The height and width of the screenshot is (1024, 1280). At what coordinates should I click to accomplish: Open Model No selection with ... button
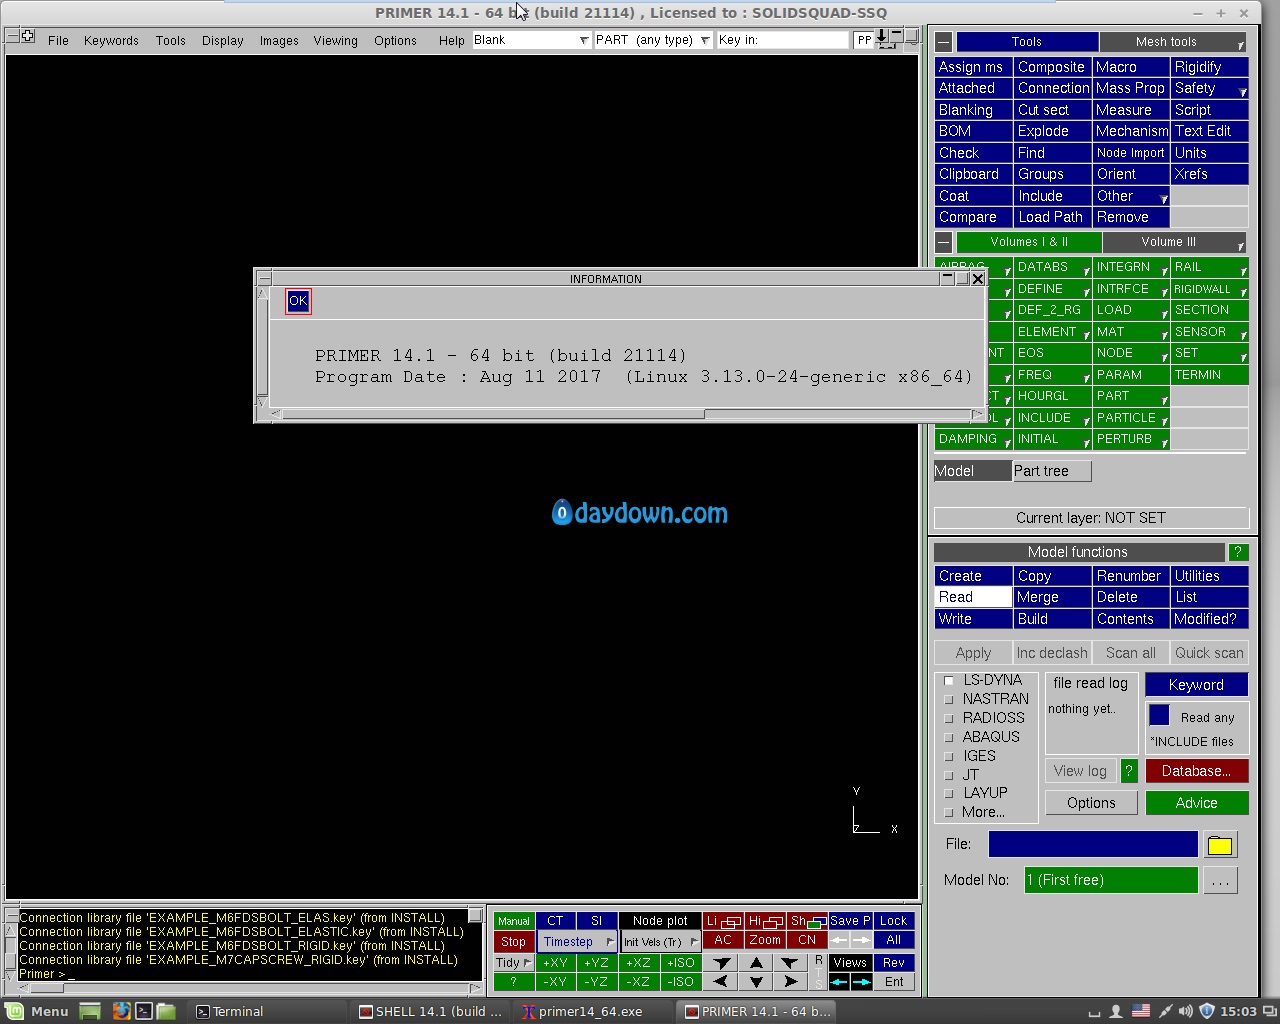pyautogui.click(x=1219, y=880)
